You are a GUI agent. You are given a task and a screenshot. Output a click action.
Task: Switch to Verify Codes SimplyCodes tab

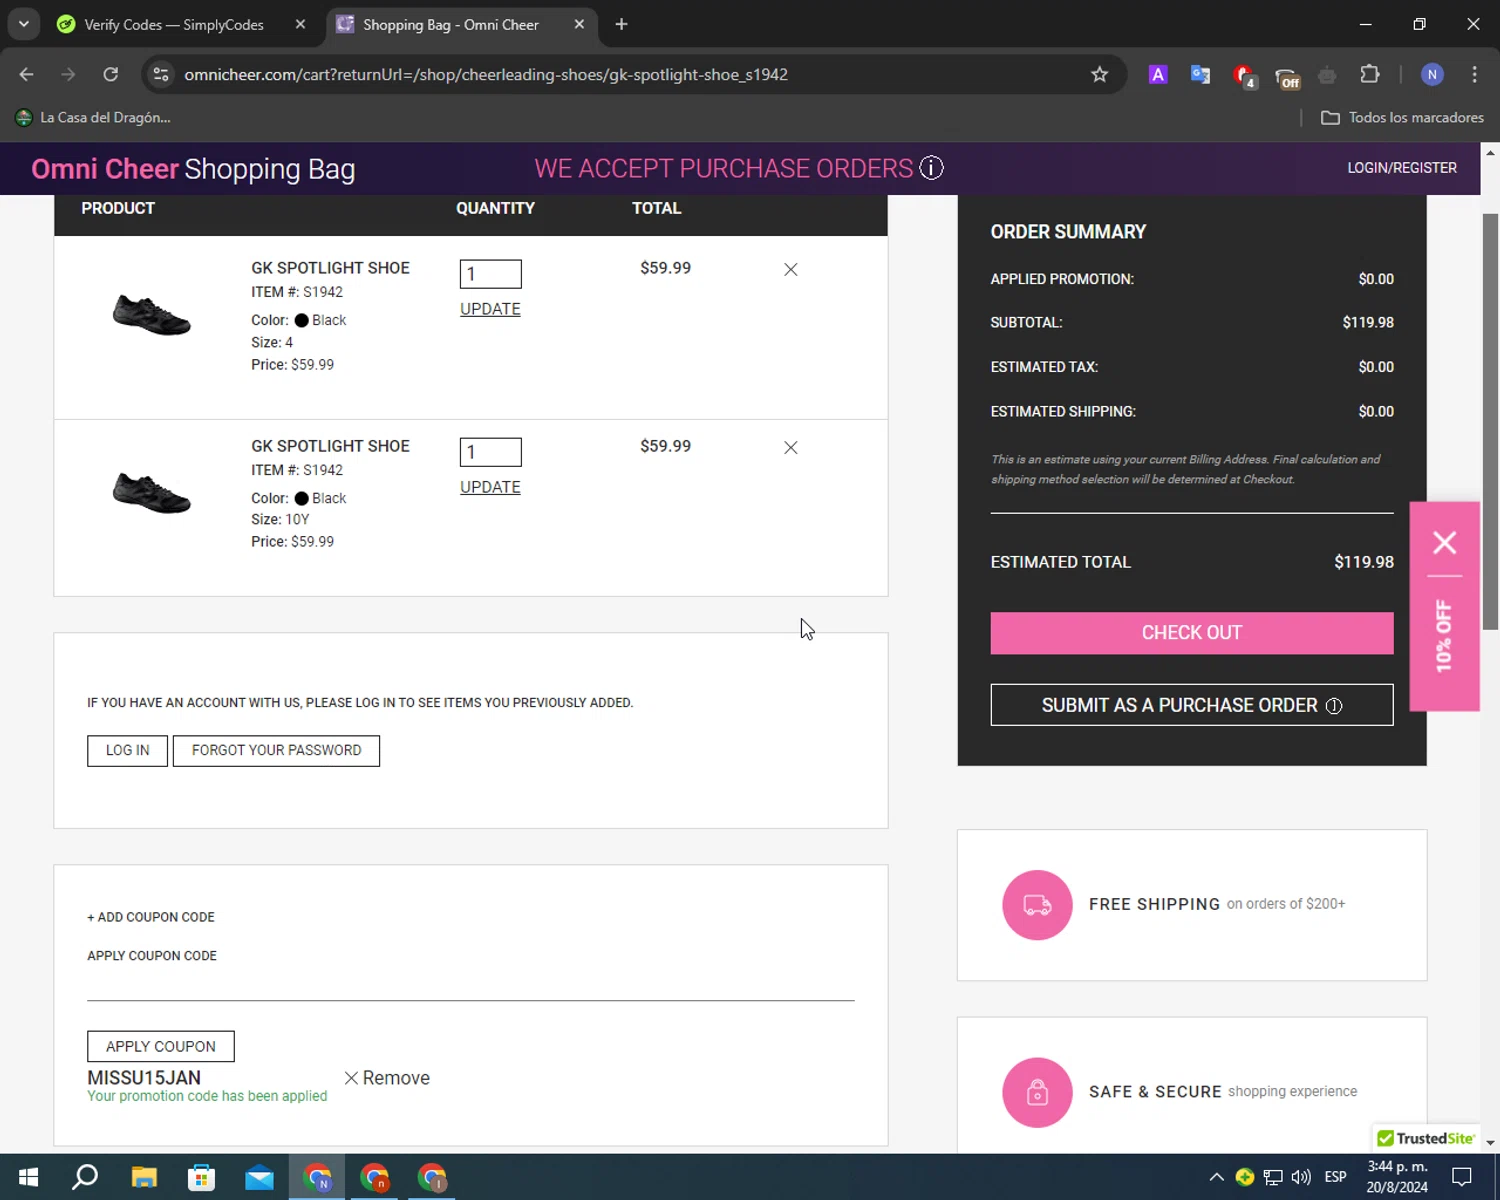(x=173, y=24)
